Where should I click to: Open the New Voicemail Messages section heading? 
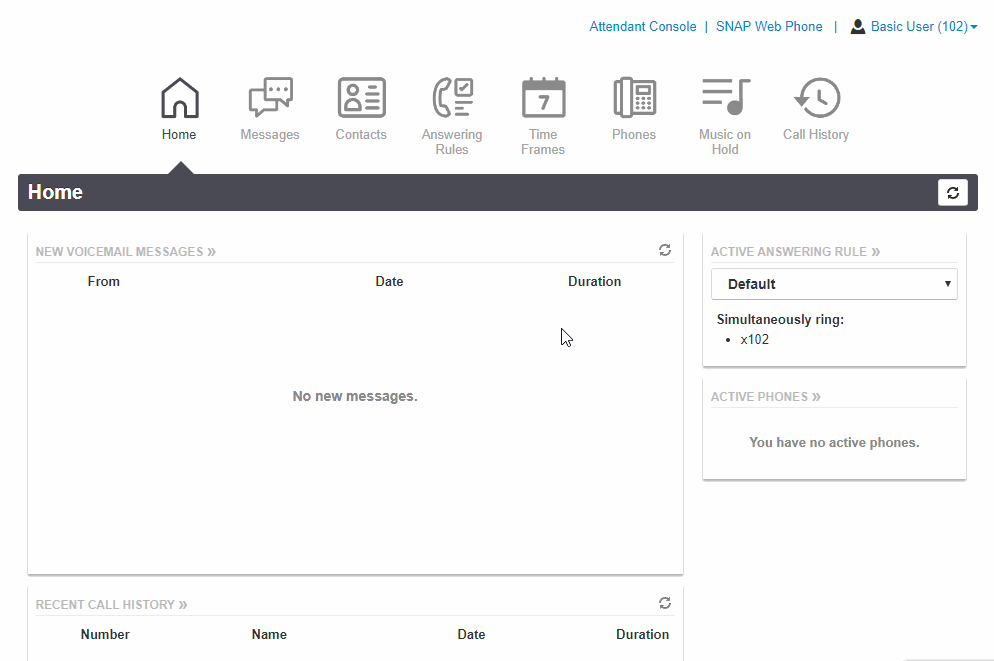(125, 252)
